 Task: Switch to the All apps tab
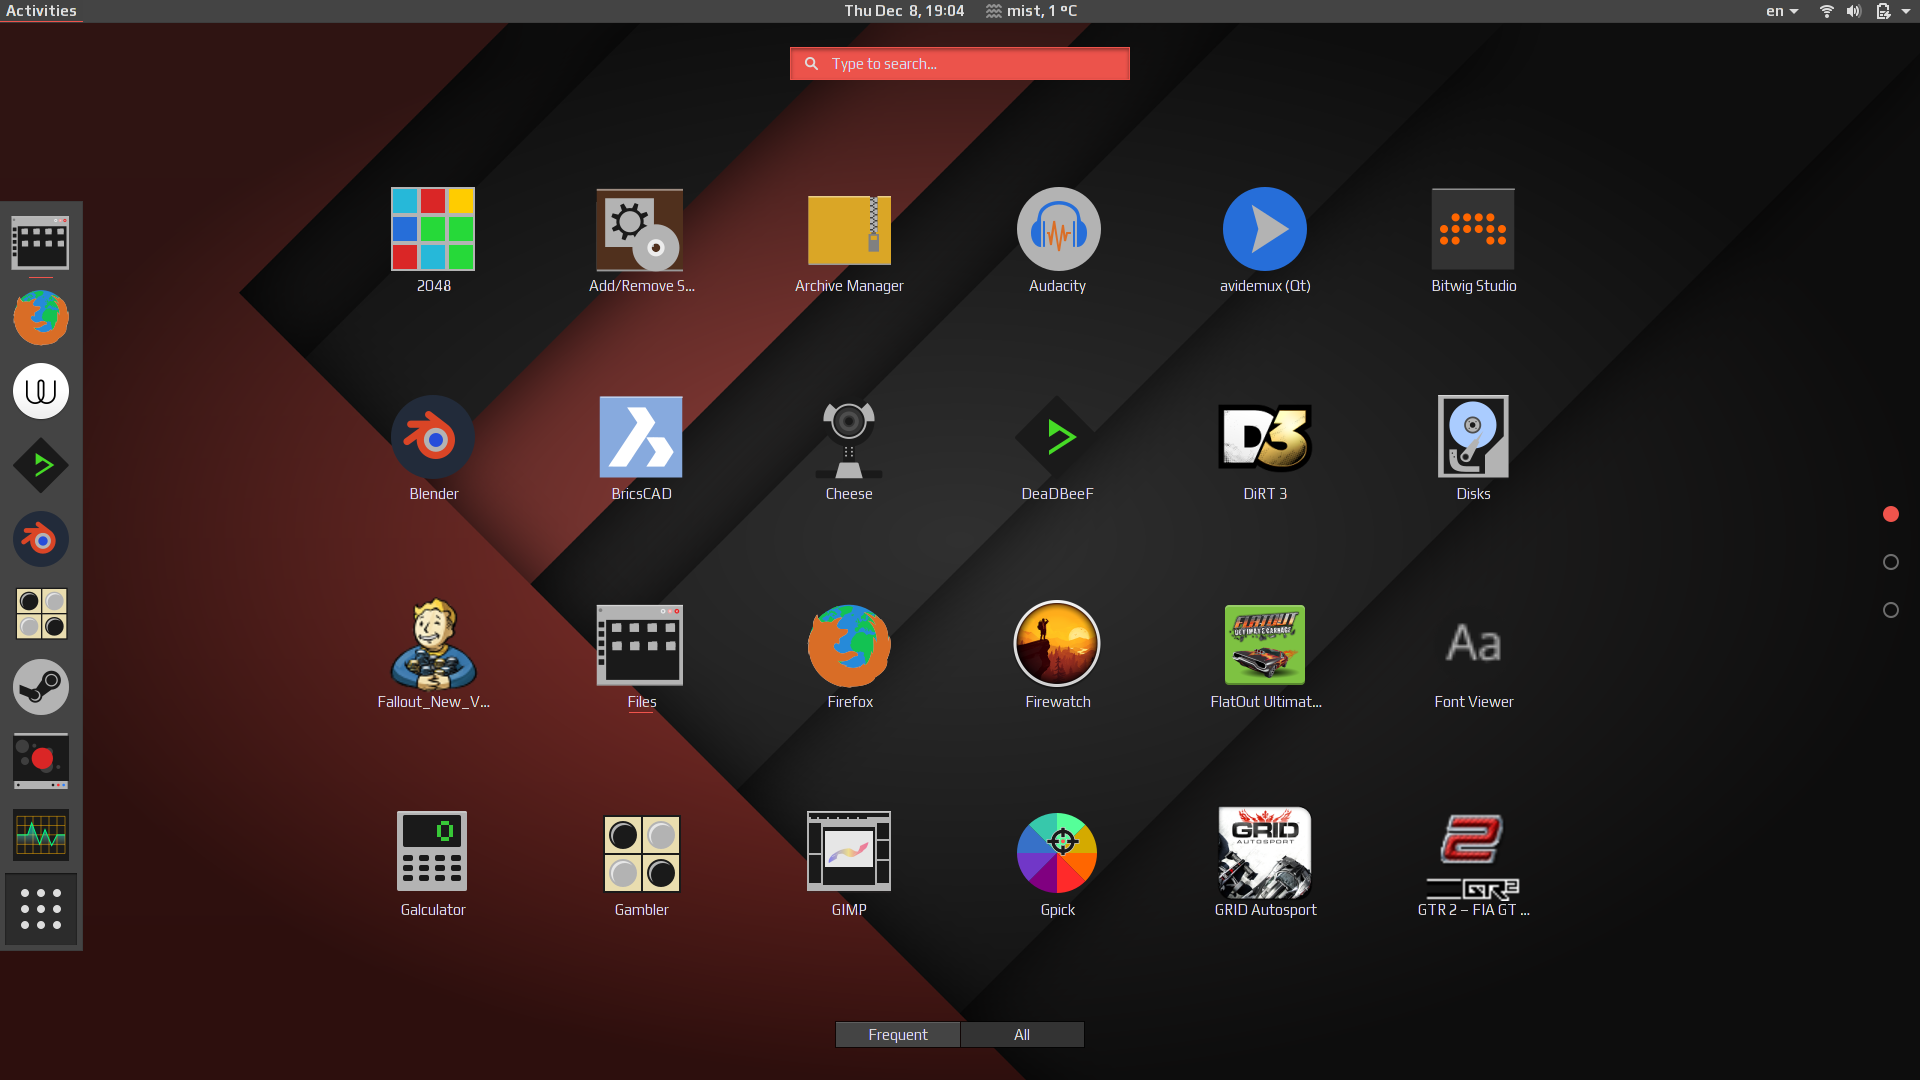click(x=1022, y=1035)
